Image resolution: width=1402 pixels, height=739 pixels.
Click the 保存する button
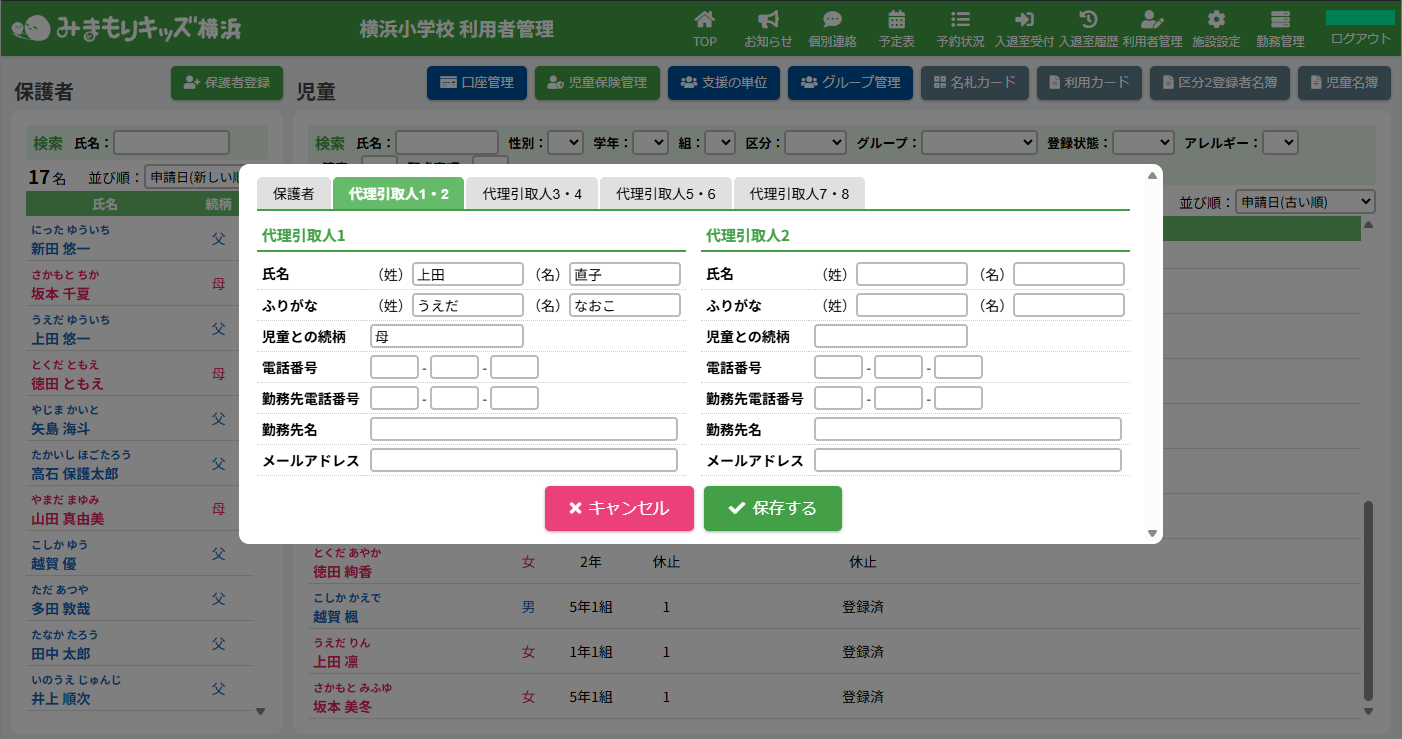pos(772,508)
